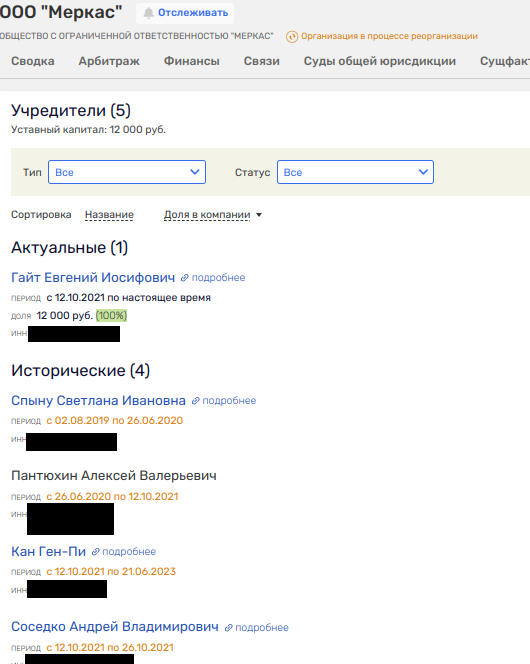
Task: Click the ООО "Меркас" company title
Action: pyautogui.click(x=61, y=12)
